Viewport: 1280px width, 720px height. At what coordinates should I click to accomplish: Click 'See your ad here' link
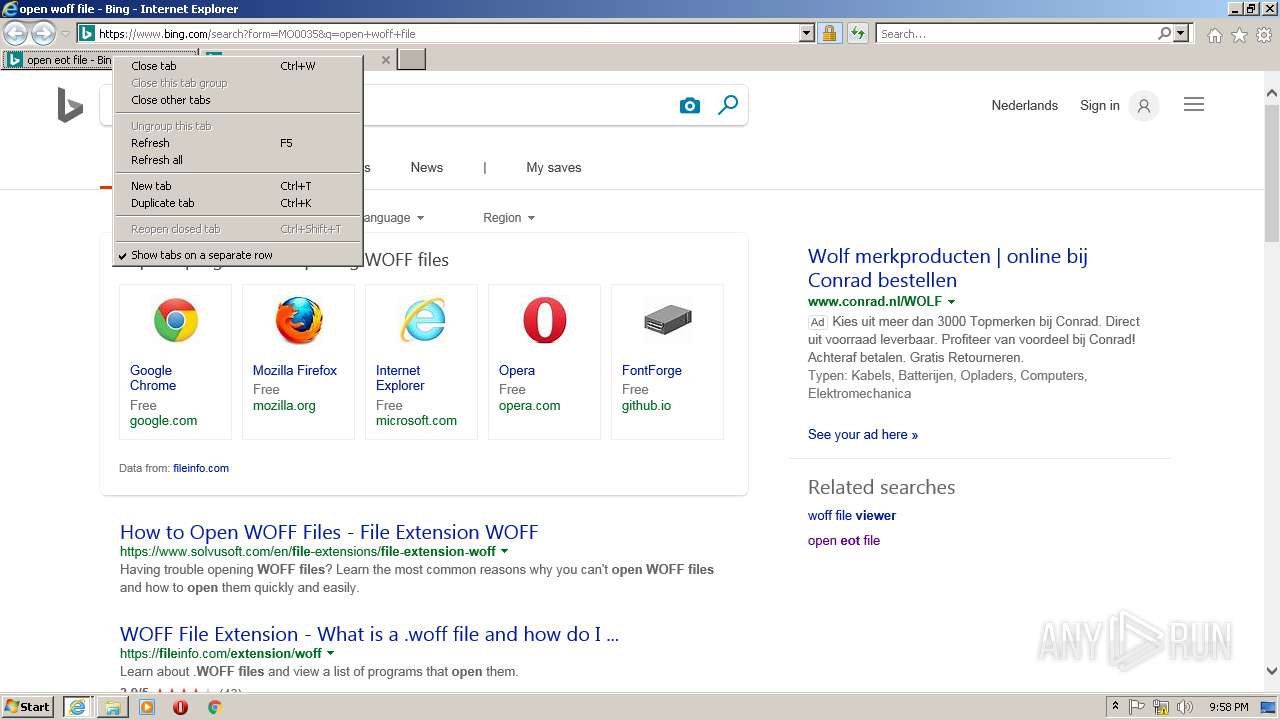pyautogui.click(x=863, y=435)
